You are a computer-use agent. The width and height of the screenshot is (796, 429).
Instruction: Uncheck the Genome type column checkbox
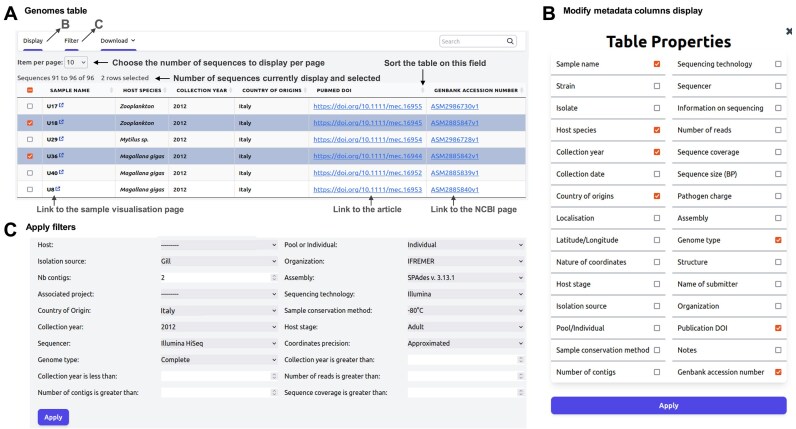(778, 240)
